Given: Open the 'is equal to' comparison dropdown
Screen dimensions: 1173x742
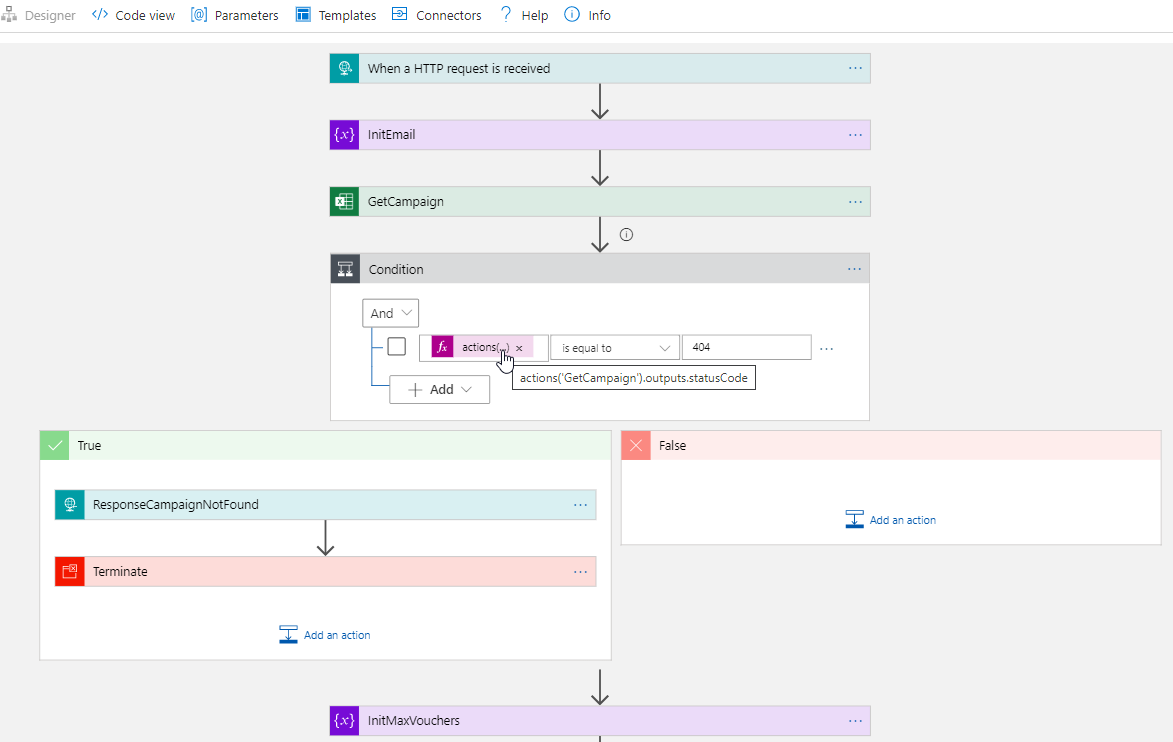Looking at the screenshot, I should point(614,347).
